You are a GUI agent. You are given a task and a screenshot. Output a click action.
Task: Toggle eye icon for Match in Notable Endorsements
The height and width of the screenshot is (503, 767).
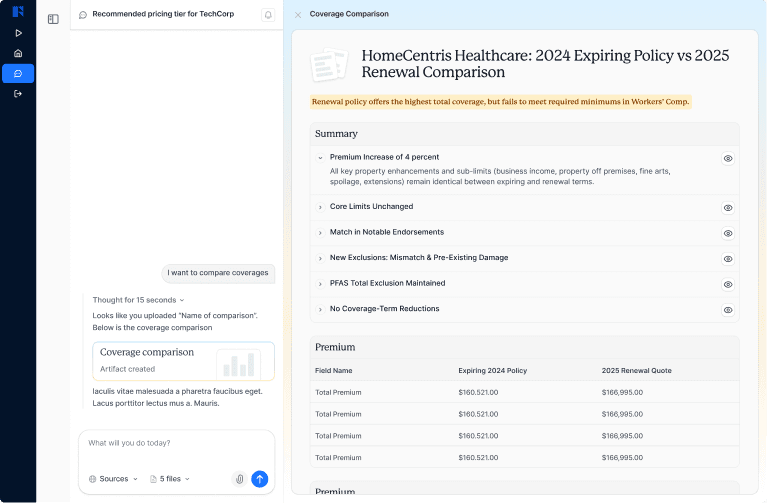pos(728,233)
